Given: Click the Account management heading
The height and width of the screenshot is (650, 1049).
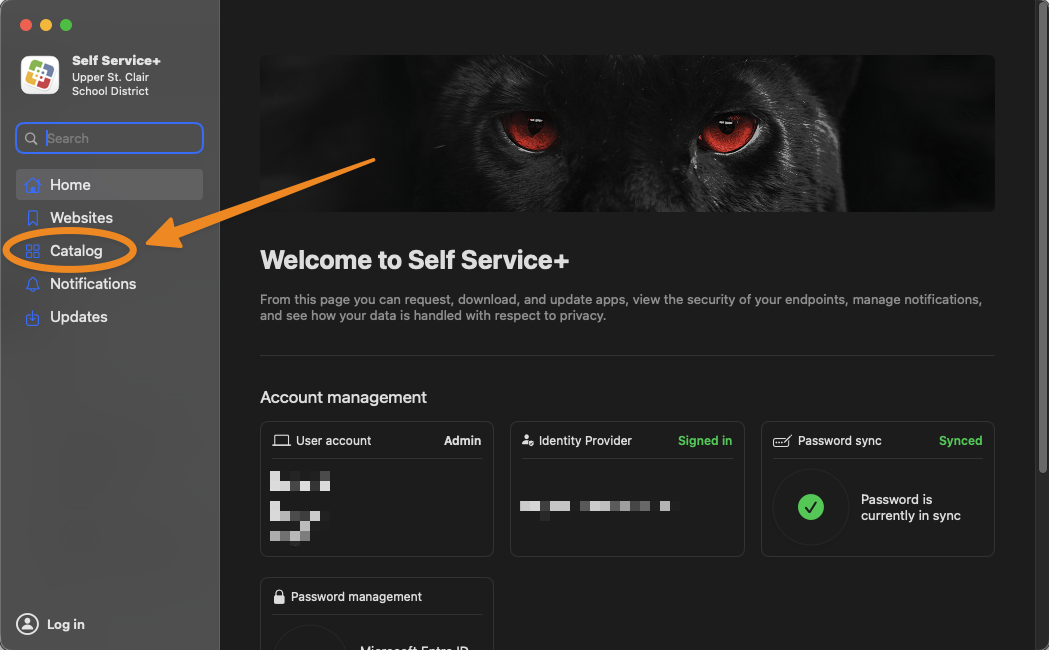Looking at the screenshot, I should coord(343,397).
